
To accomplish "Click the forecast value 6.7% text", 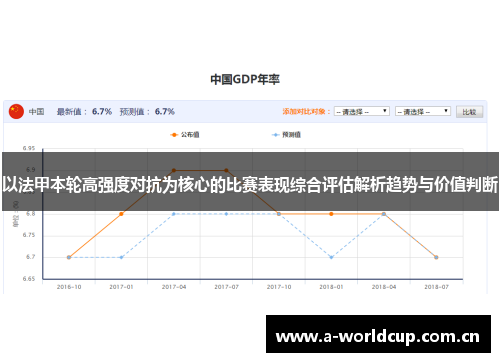I will point(165,111).
